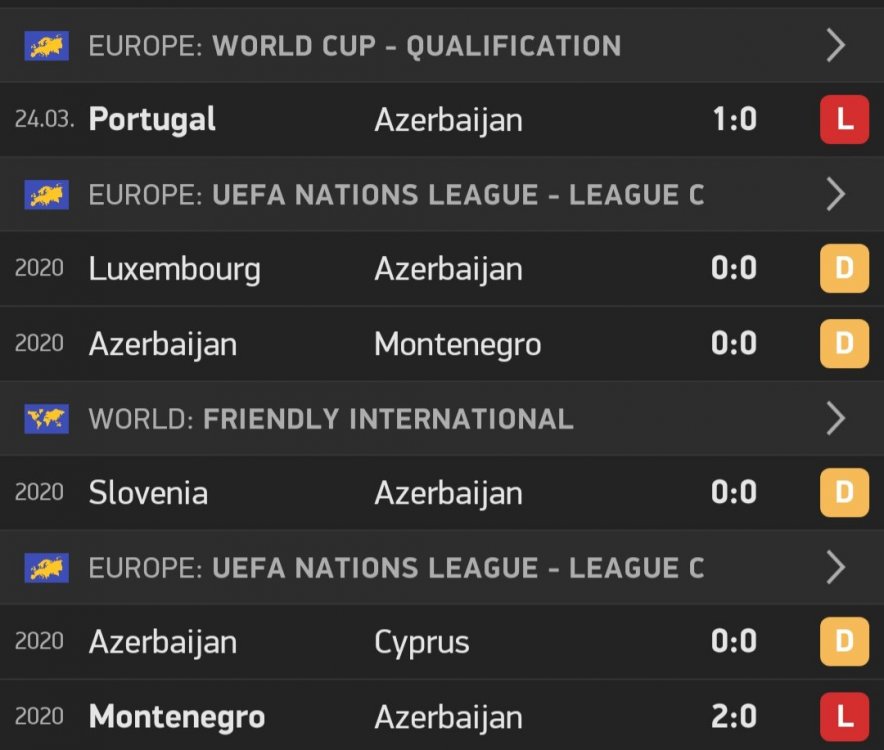Click the Europe flag icon beside World Cup Qualification
Viewport: 884px width, 750px height.
pos(46,46)
